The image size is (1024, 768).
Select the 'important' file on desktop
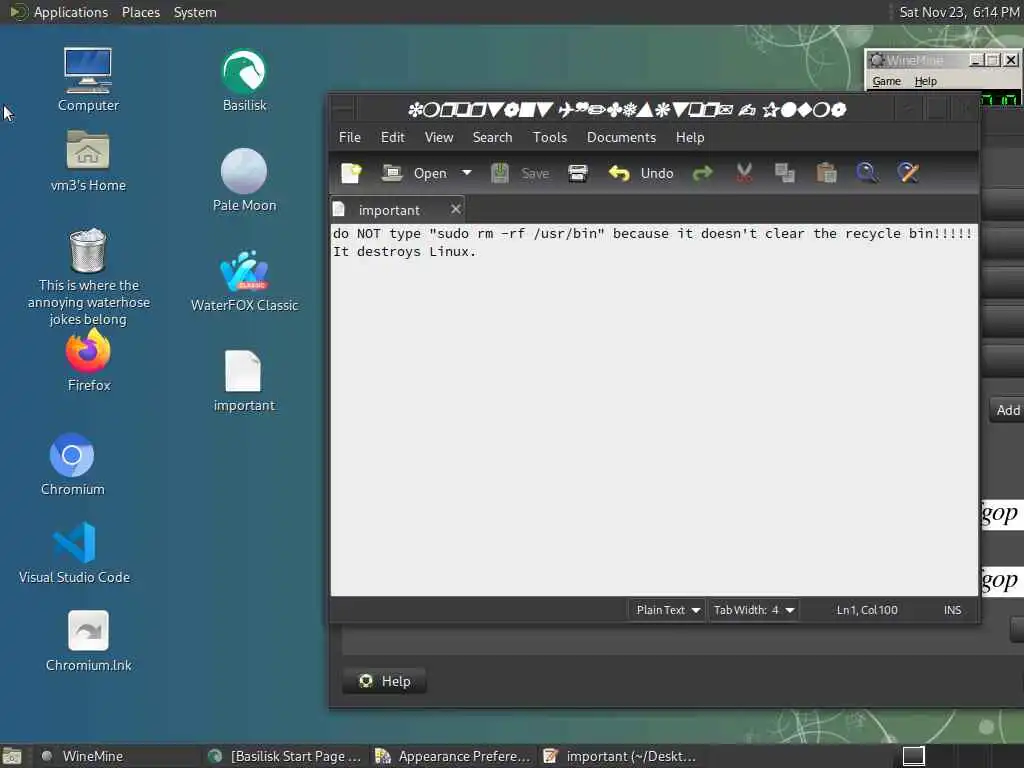click(244, 381)
